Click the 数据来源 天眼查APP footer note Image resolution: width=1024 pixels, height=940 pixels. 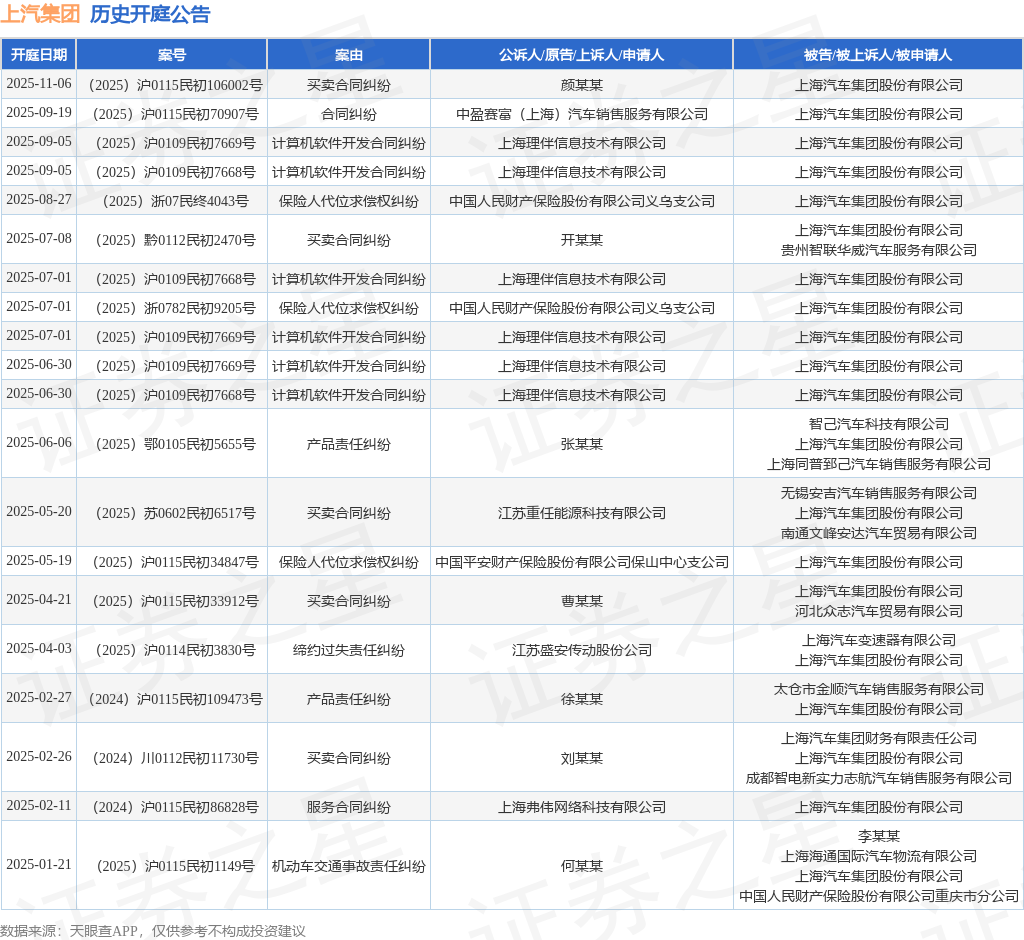coord(153,931)
